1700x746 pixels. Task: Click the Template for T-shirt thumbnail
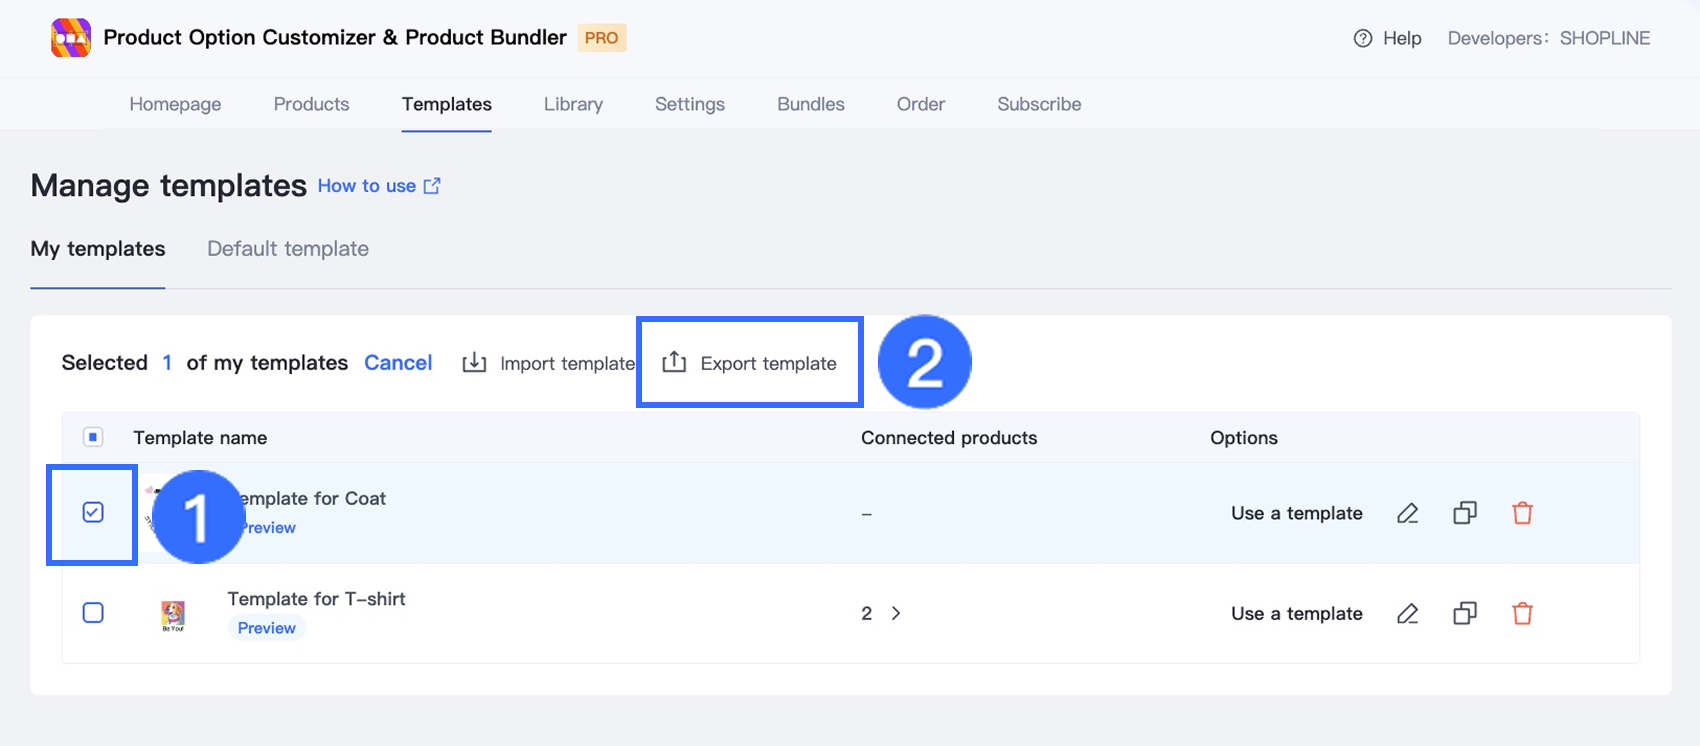click(x=173, y=615)
